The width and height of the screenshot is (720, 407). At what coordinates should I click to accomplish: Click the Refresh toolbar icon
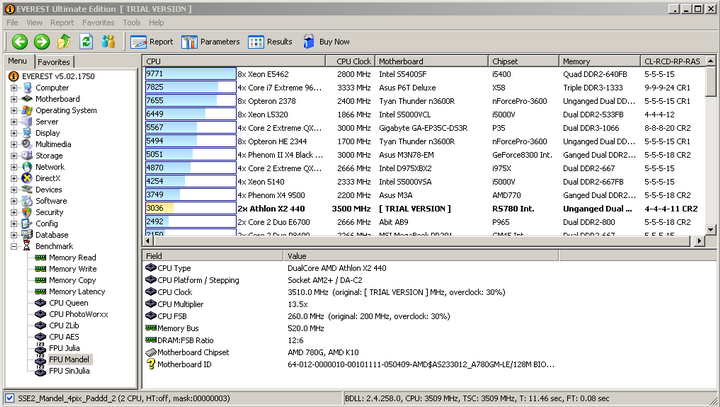point(86,42)
